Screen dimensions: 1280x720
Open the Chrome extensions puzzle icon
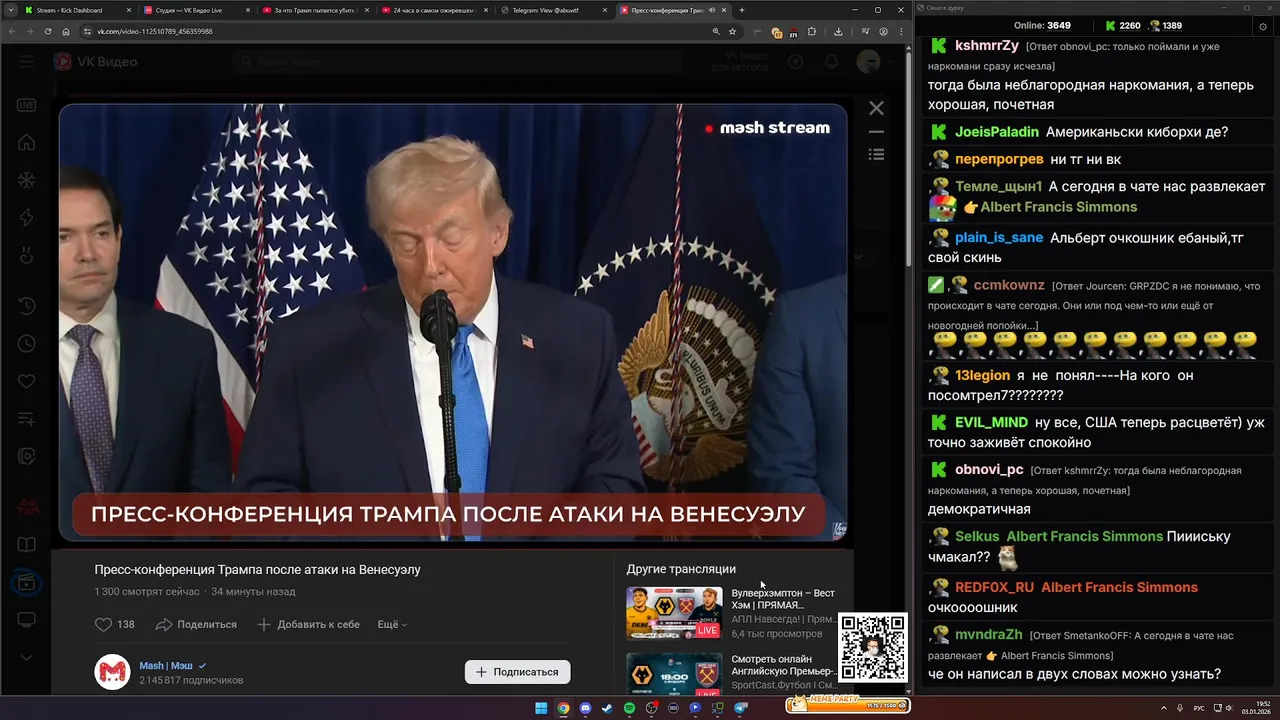(812, 31)
